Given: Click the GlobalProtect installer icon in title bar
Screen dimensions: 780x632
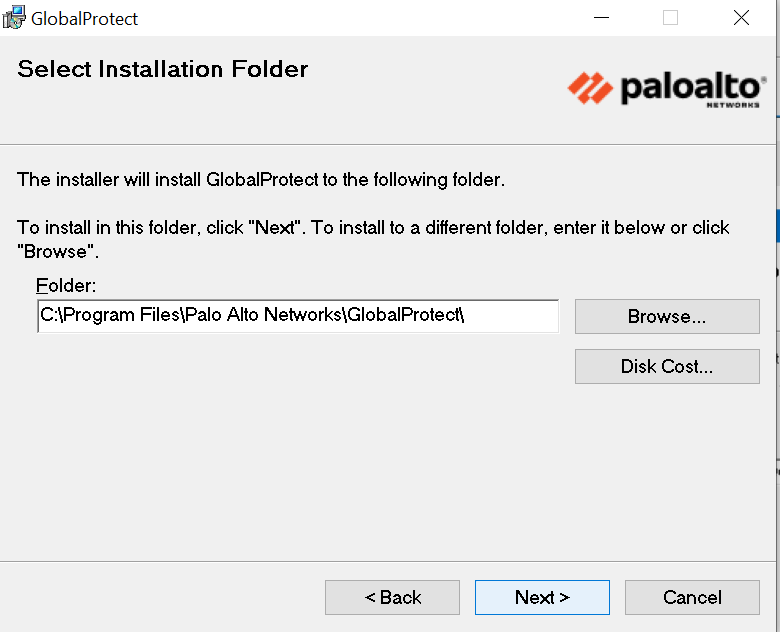Looking at the screenshot, I should [x=14, y=17].
